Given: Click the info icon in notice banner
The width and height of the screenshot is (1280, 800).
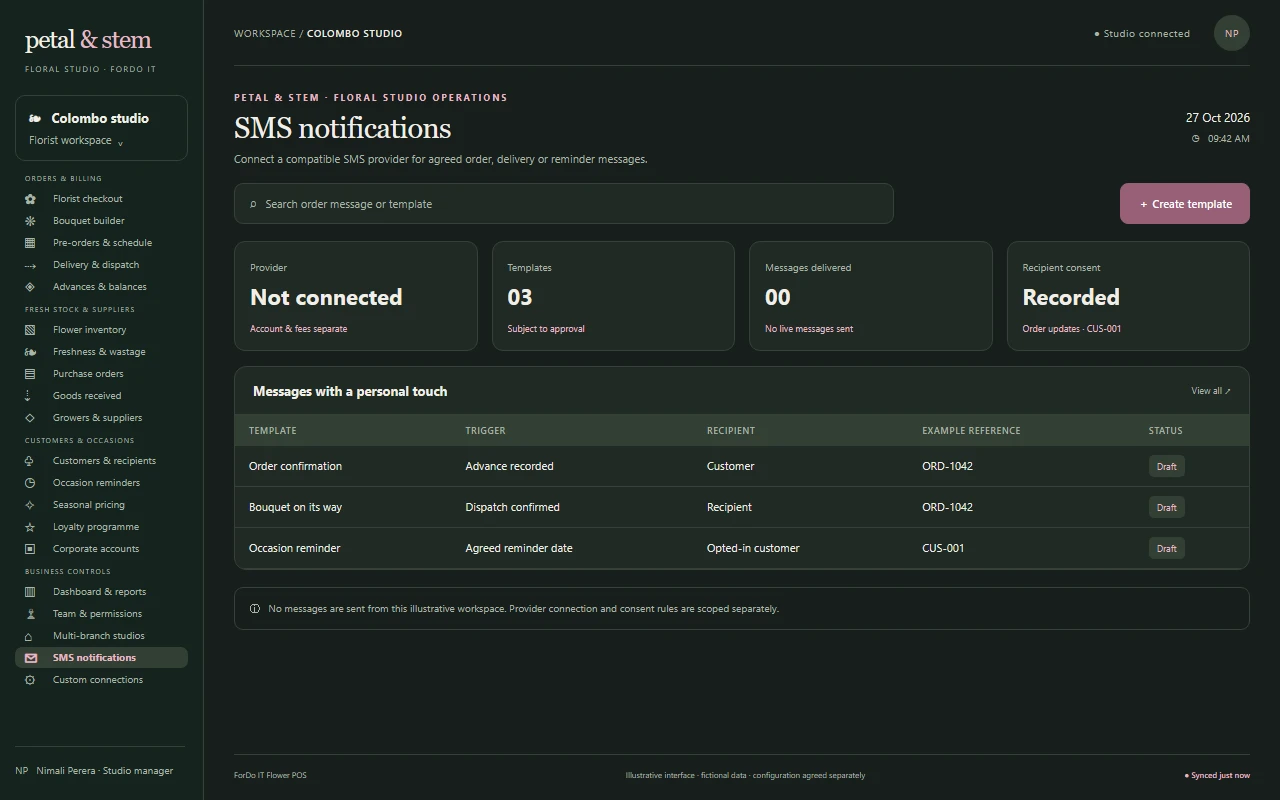Looking at the screenshot, I should (x=255, y=609).
